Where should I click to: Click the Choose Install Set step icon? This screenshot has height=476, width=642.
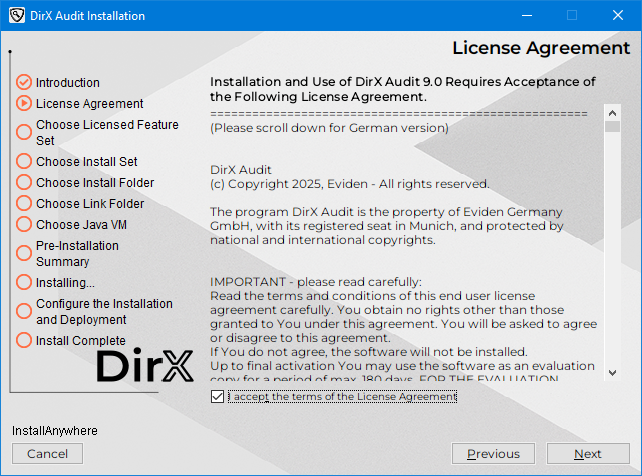pyautogui.click(x=24, y=161)
